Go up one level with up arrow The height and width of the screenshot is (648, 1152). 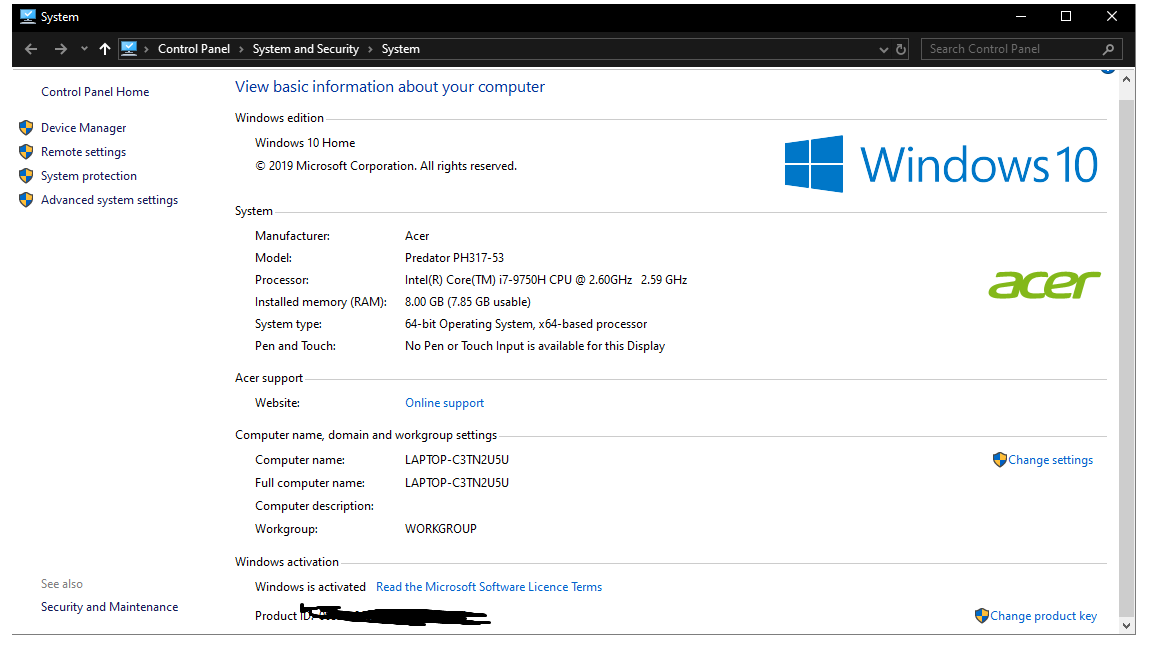click(104, 49)
